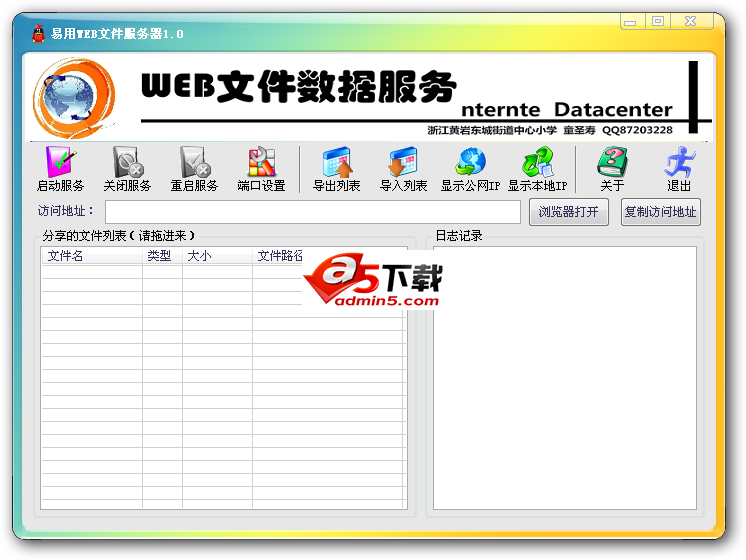This screenshot has height=560, width=746.
Task: Maximize the window
Action: point(658,21)
